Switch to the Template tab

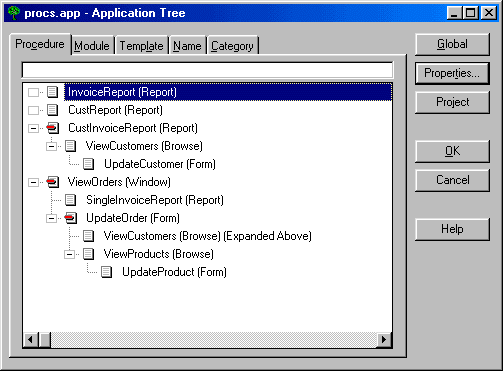tap(142, 46)
